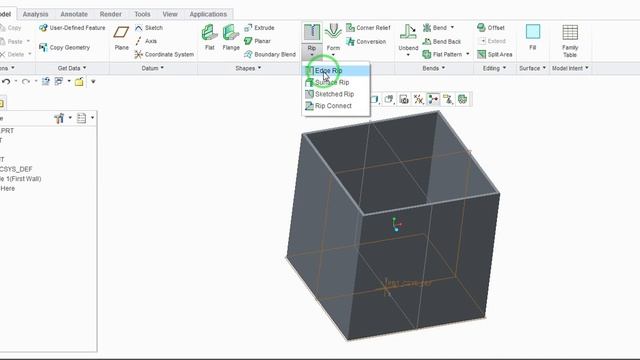
Task: Add a Coordinate System
Action: coord(164,54)
